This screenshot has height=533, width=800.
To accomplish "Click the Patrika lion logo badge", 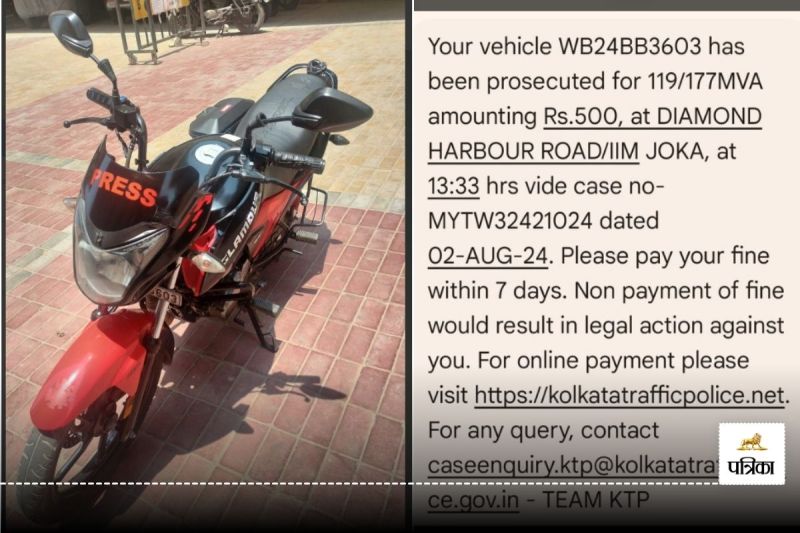I will [752, 454].
